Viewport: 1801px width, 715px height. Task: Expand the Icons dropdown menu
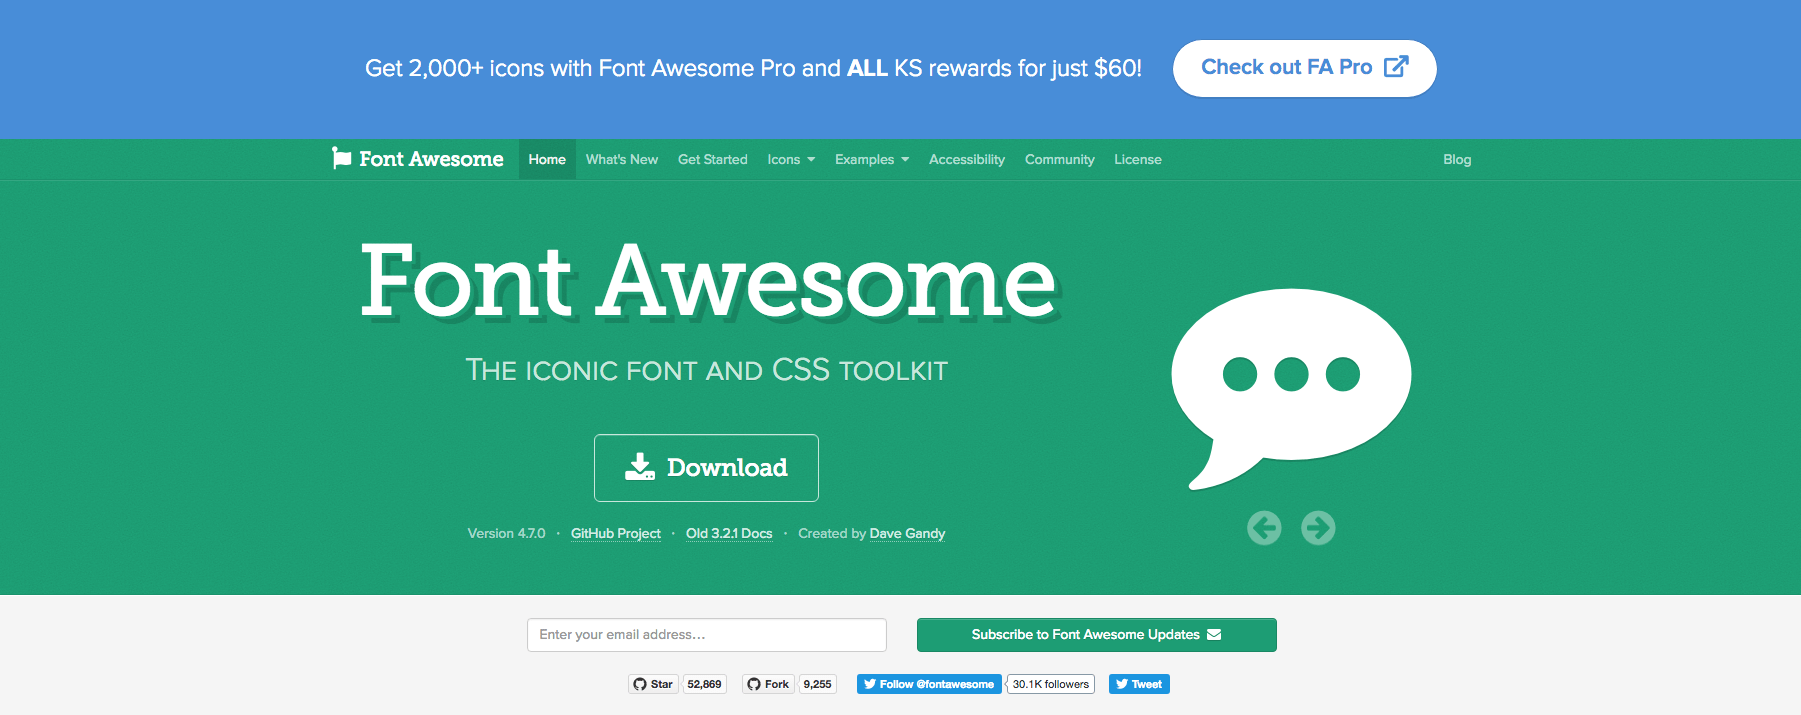click(791, 159)
